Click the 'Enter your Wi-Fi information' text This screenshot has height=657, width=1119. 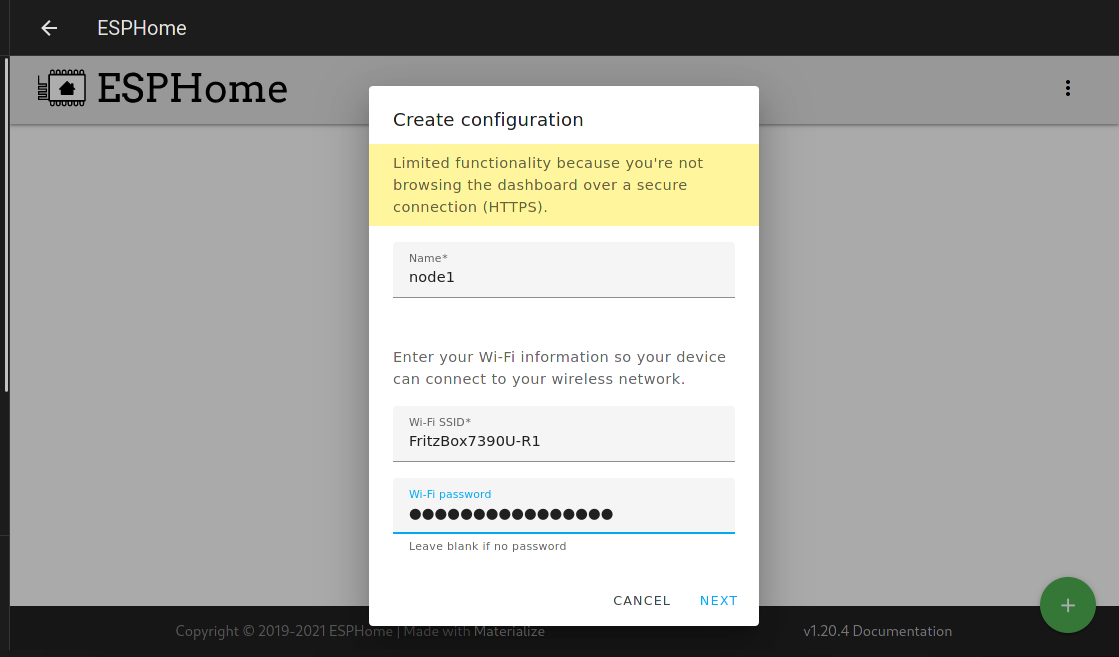[559, 368]
